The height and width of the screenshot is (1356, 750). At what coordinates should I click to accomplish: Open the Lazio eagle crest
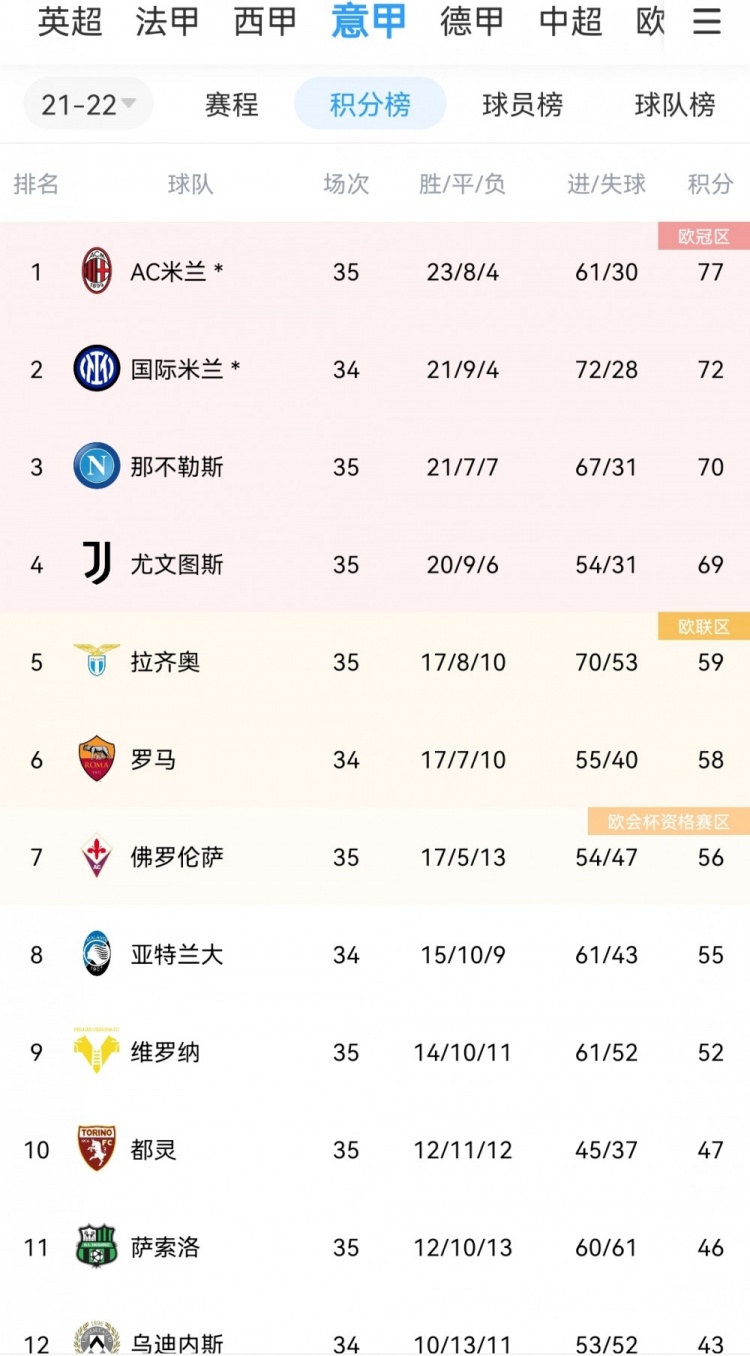click(97, 660)
